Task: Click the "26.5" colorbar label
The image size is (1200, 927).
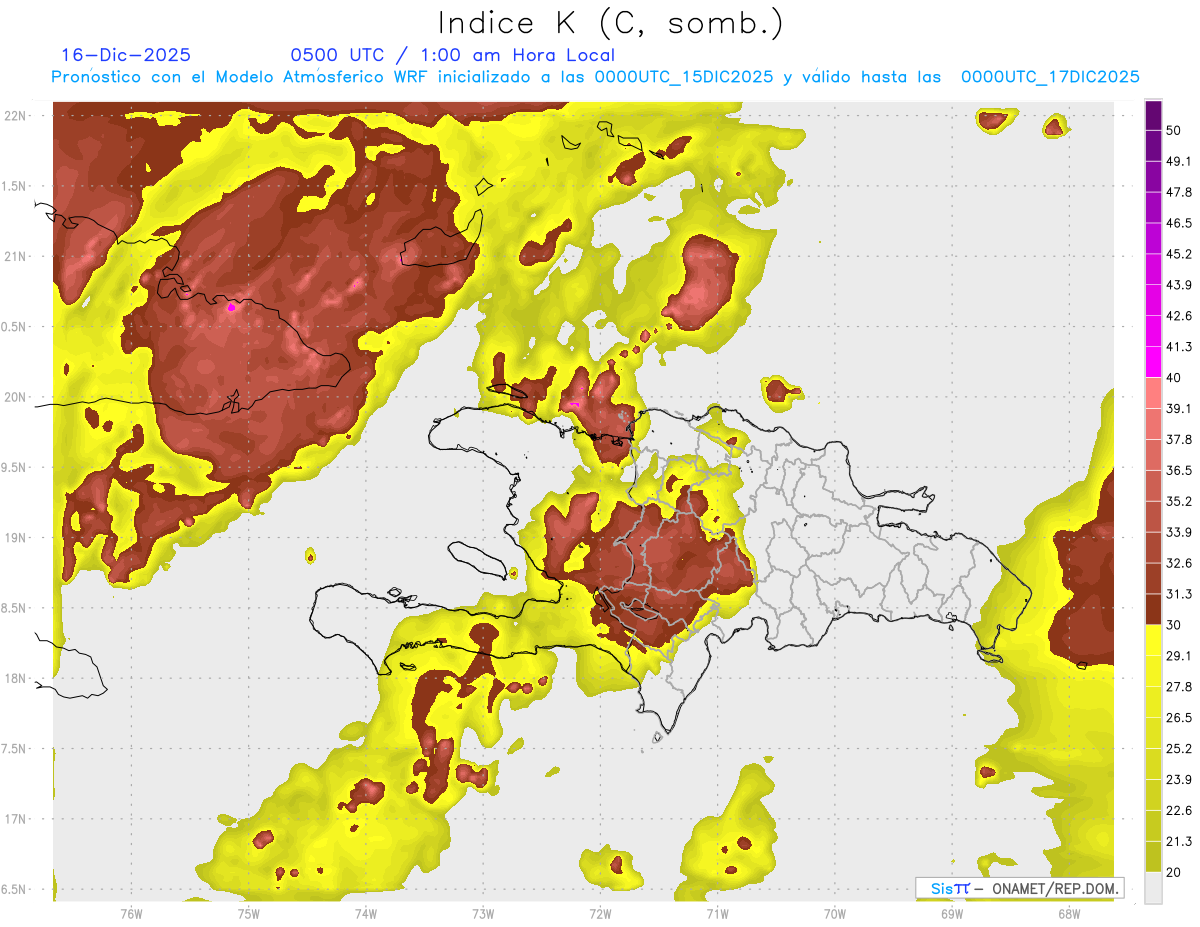Action: click(x=1178, y=718)
